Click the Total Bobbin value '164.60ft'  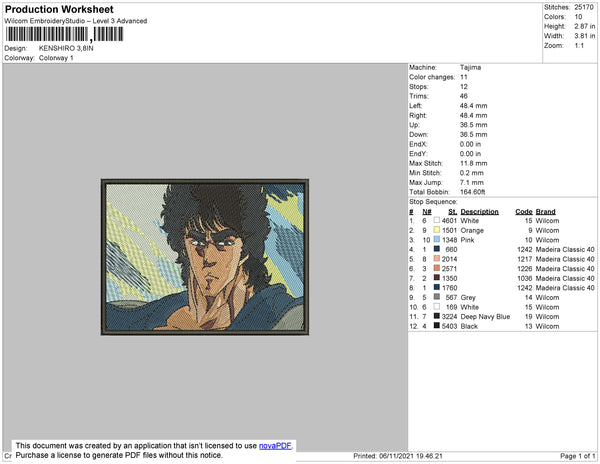(x=473, y=192)
